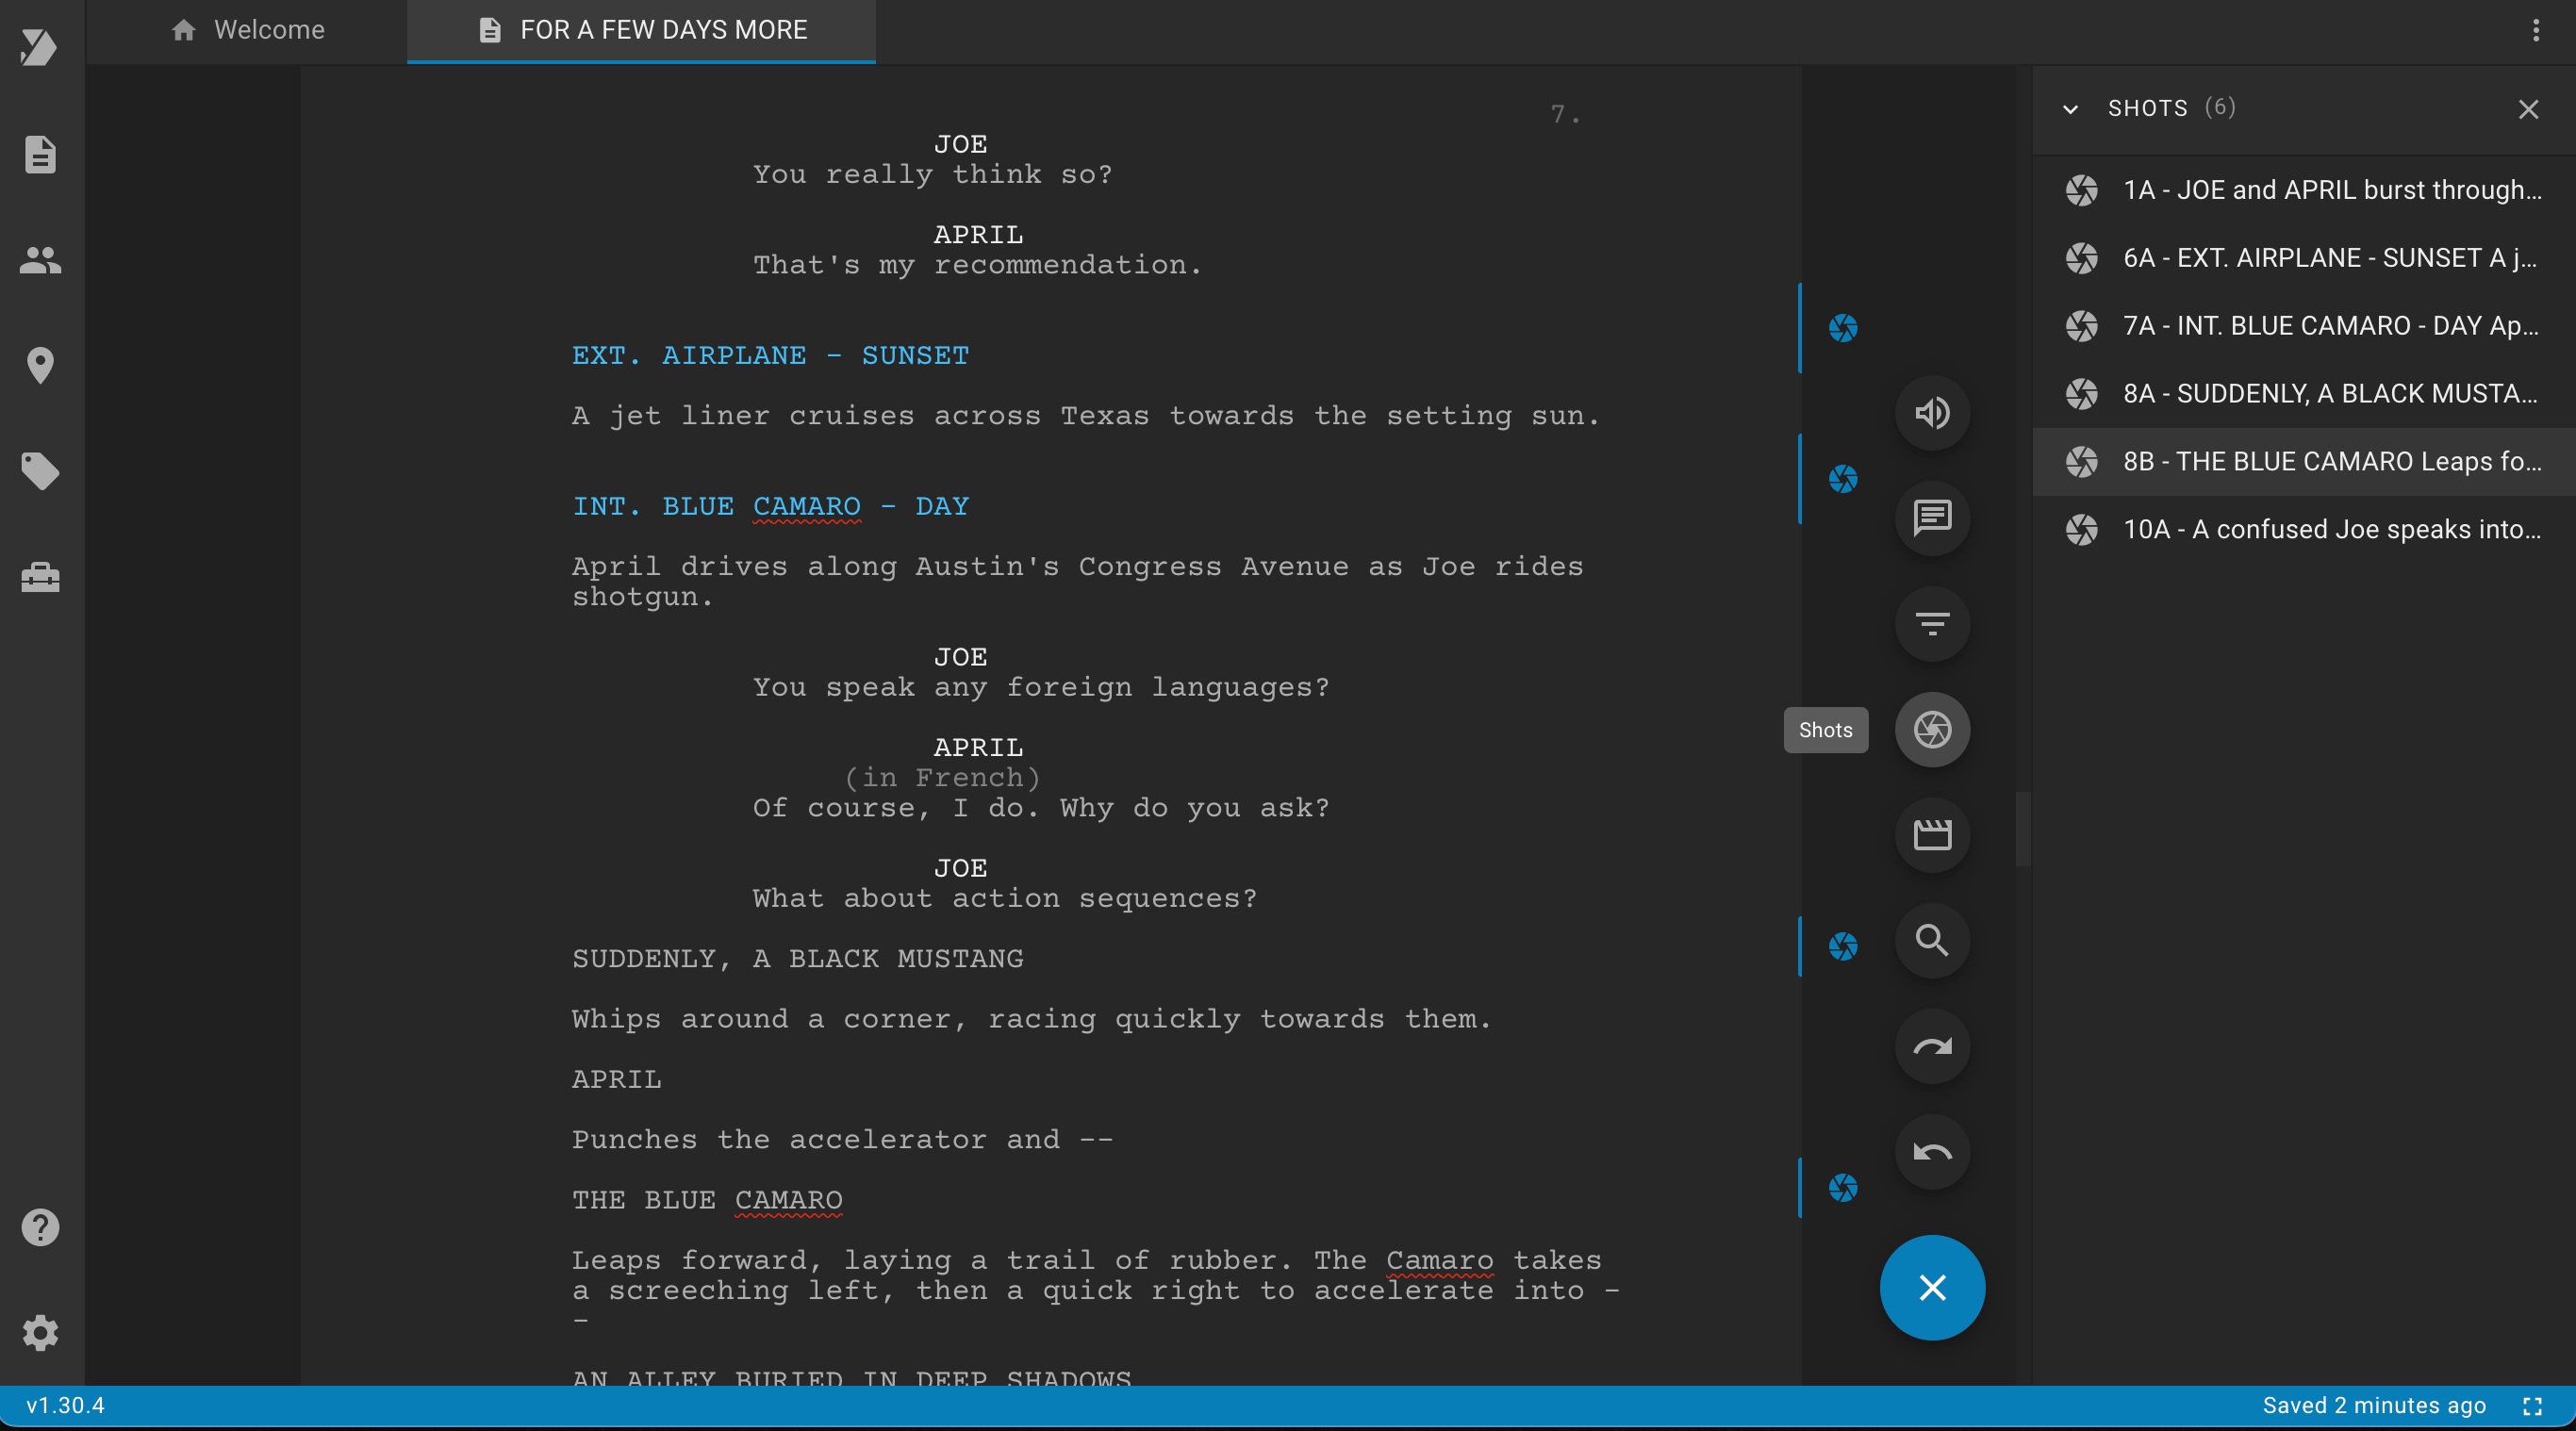Click shot marker beside SUDDENLY, A BLACK MUSTANG
This screenshot has width=2576, height=1431.
1843,946
